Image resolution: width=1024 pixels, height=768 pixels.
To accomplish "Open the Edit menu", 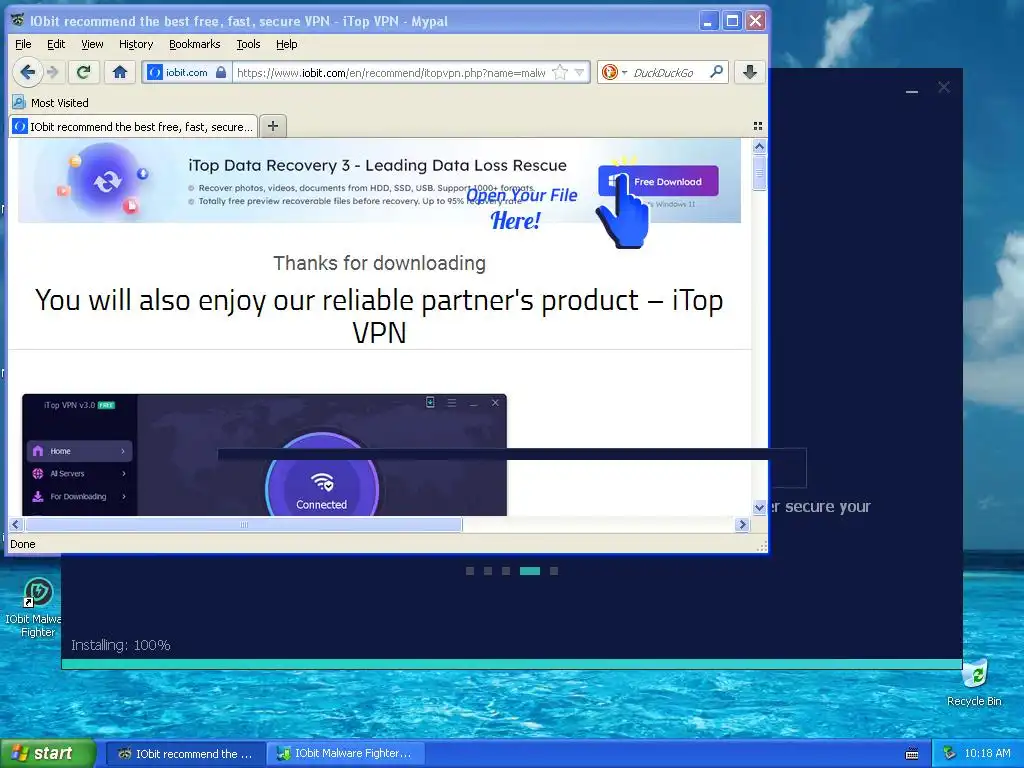I will tap(56, 44).
